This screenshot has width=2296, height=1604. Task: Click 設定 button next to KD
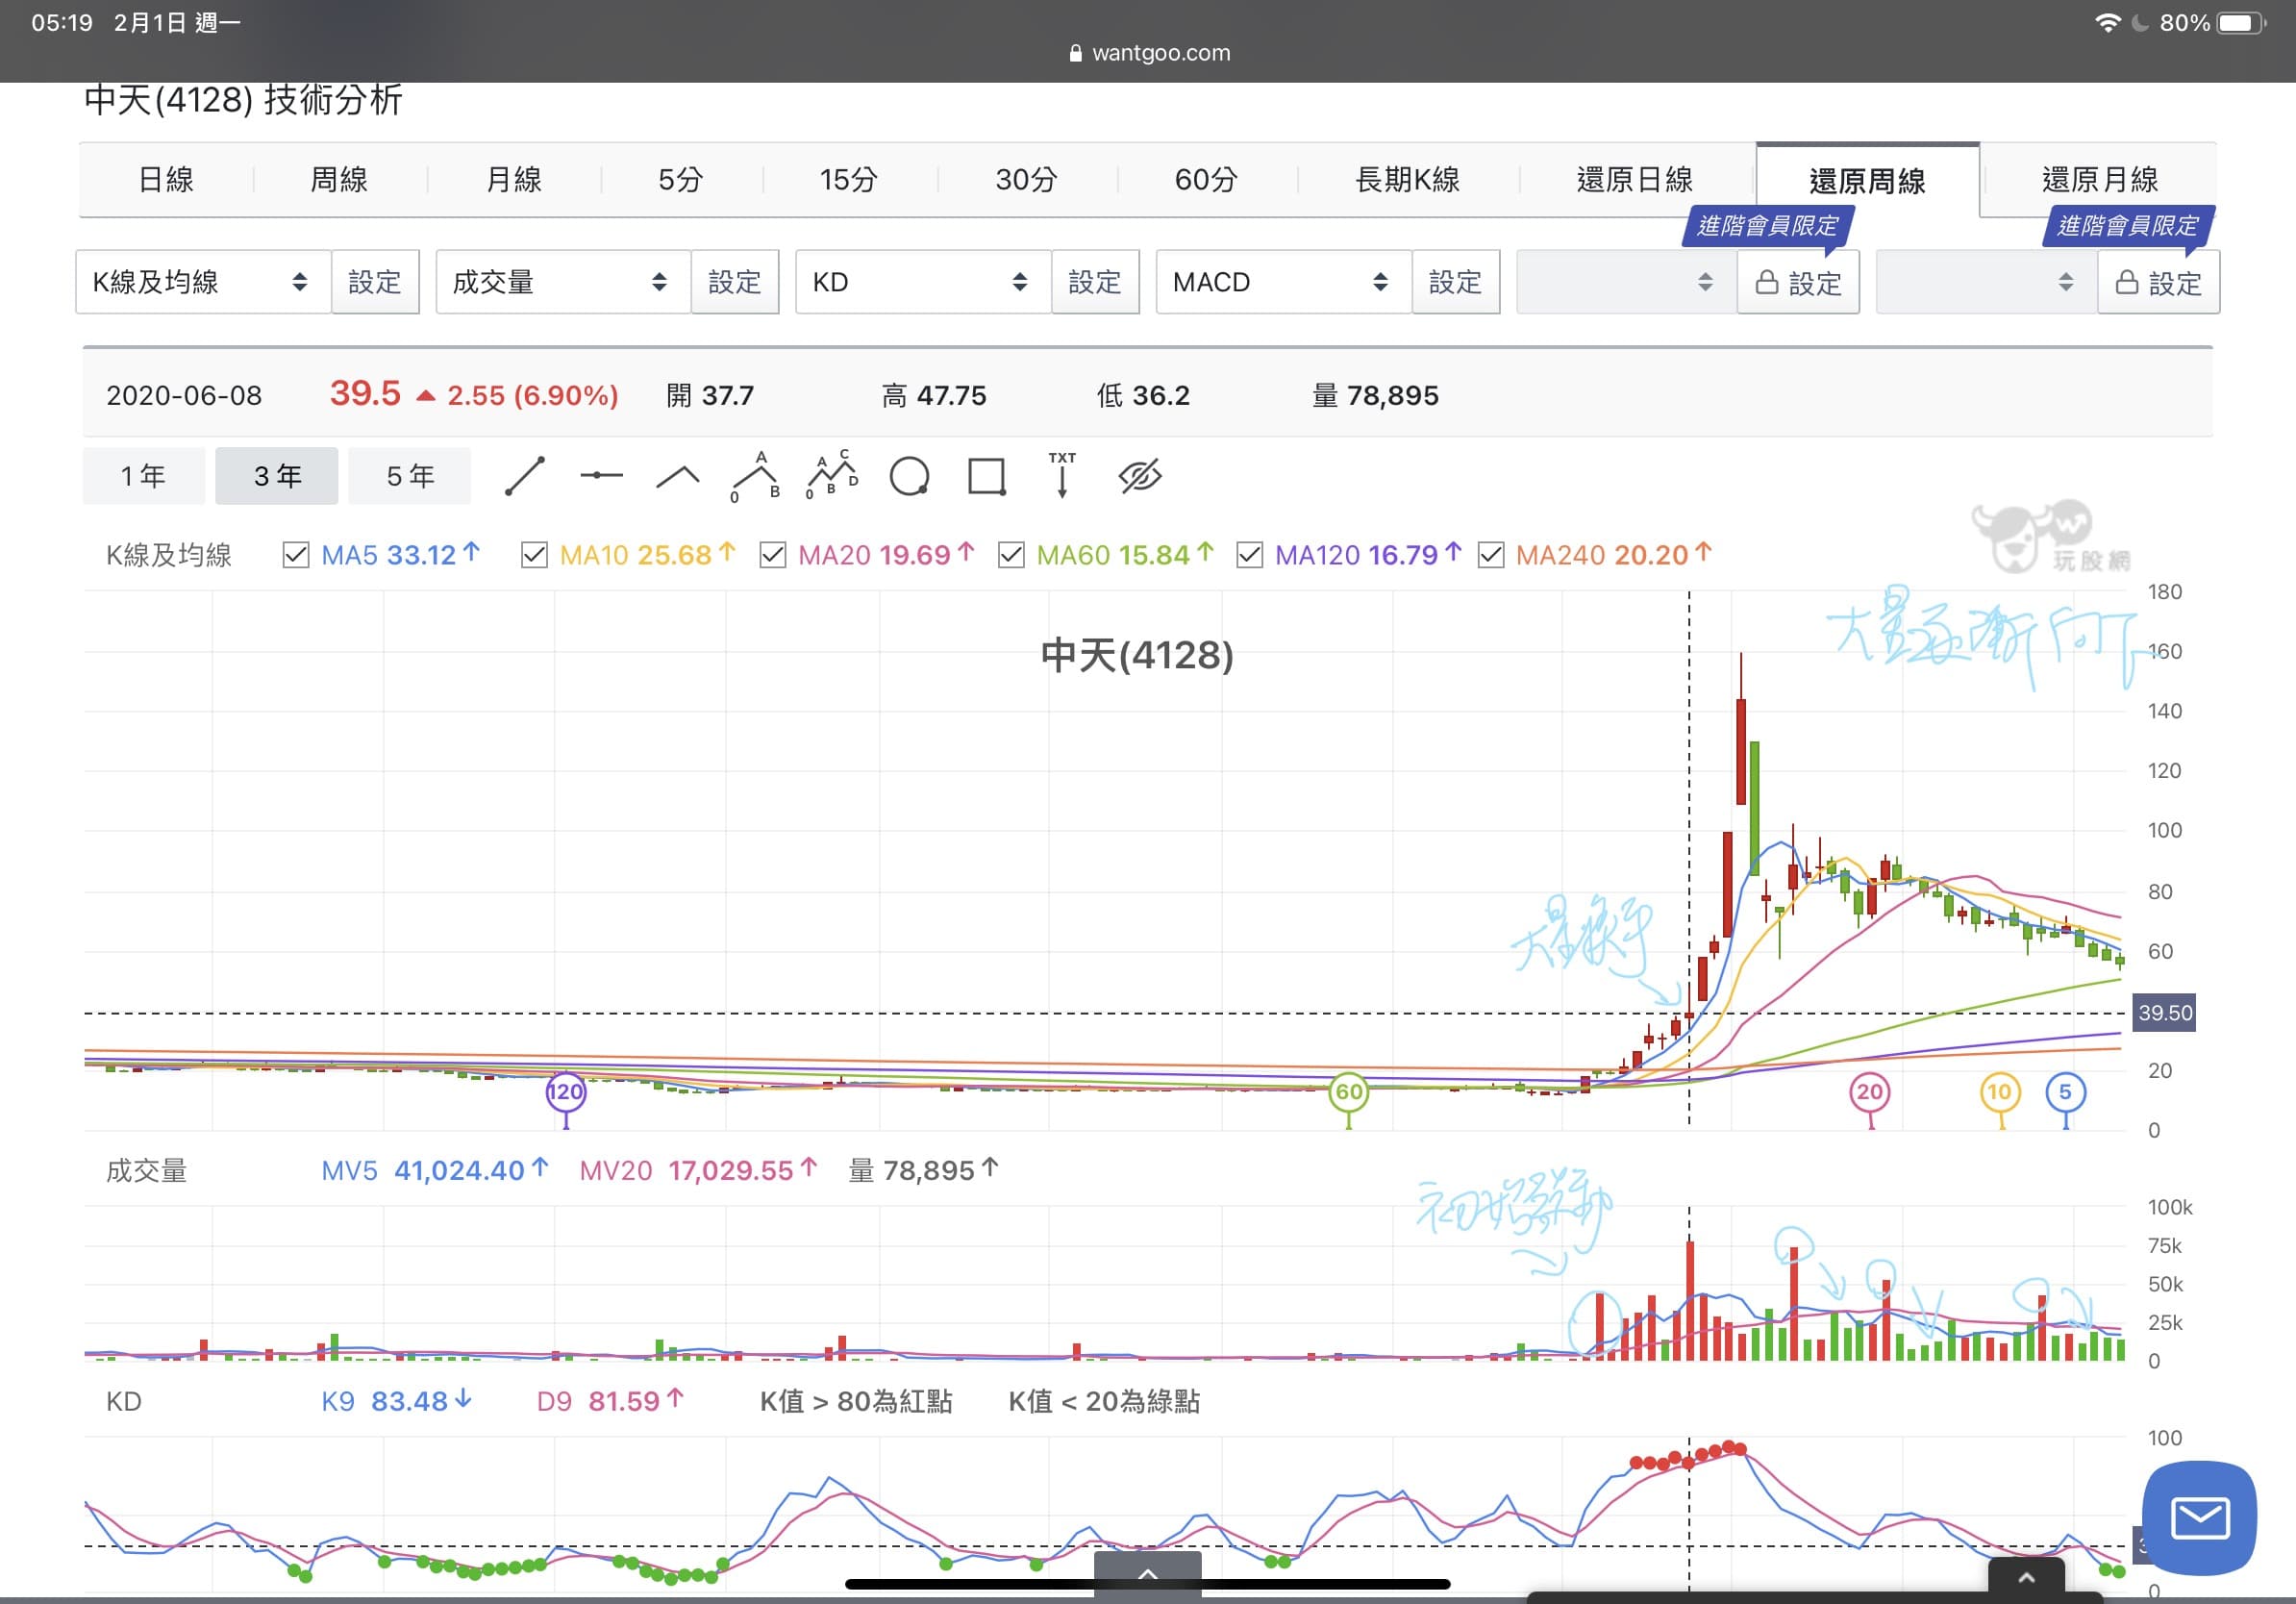tap(1094, 282)
